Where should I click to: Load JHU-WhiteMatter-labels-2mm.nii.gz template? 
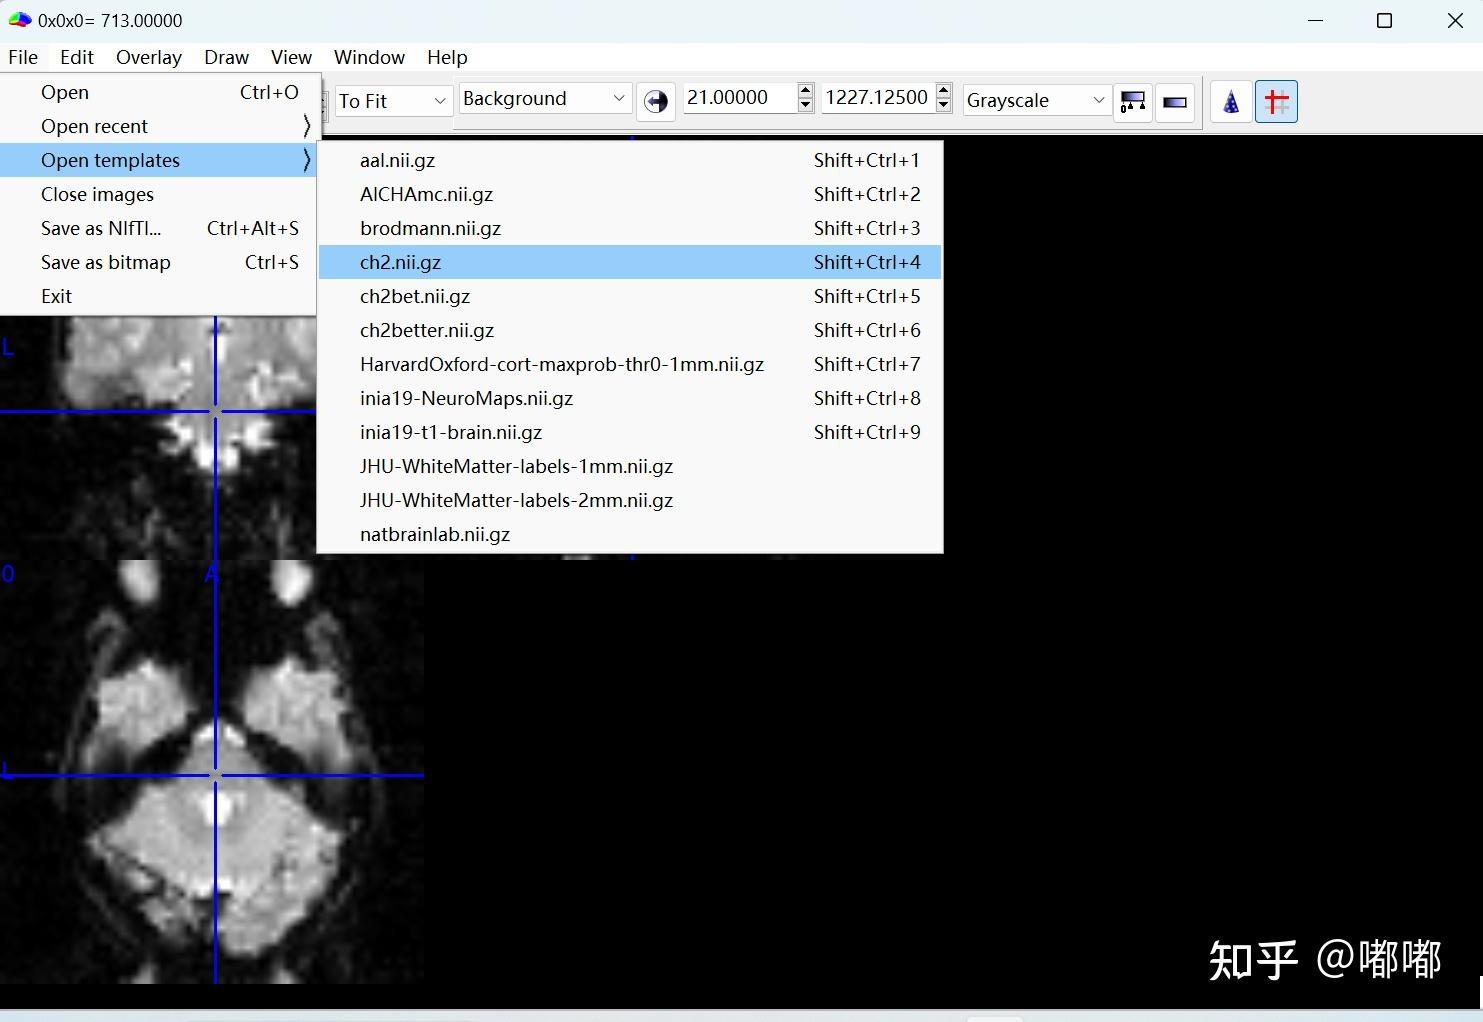630,500
